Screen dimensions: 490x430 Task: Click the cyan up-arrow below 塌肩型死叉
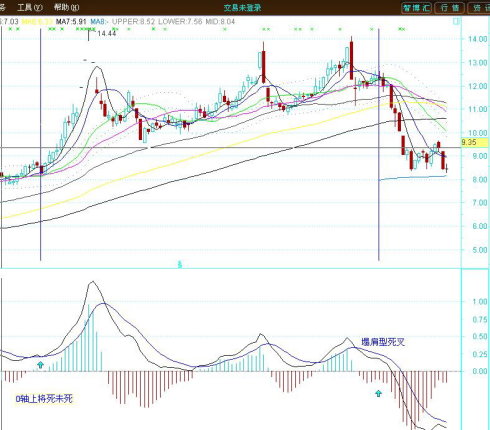378,393
